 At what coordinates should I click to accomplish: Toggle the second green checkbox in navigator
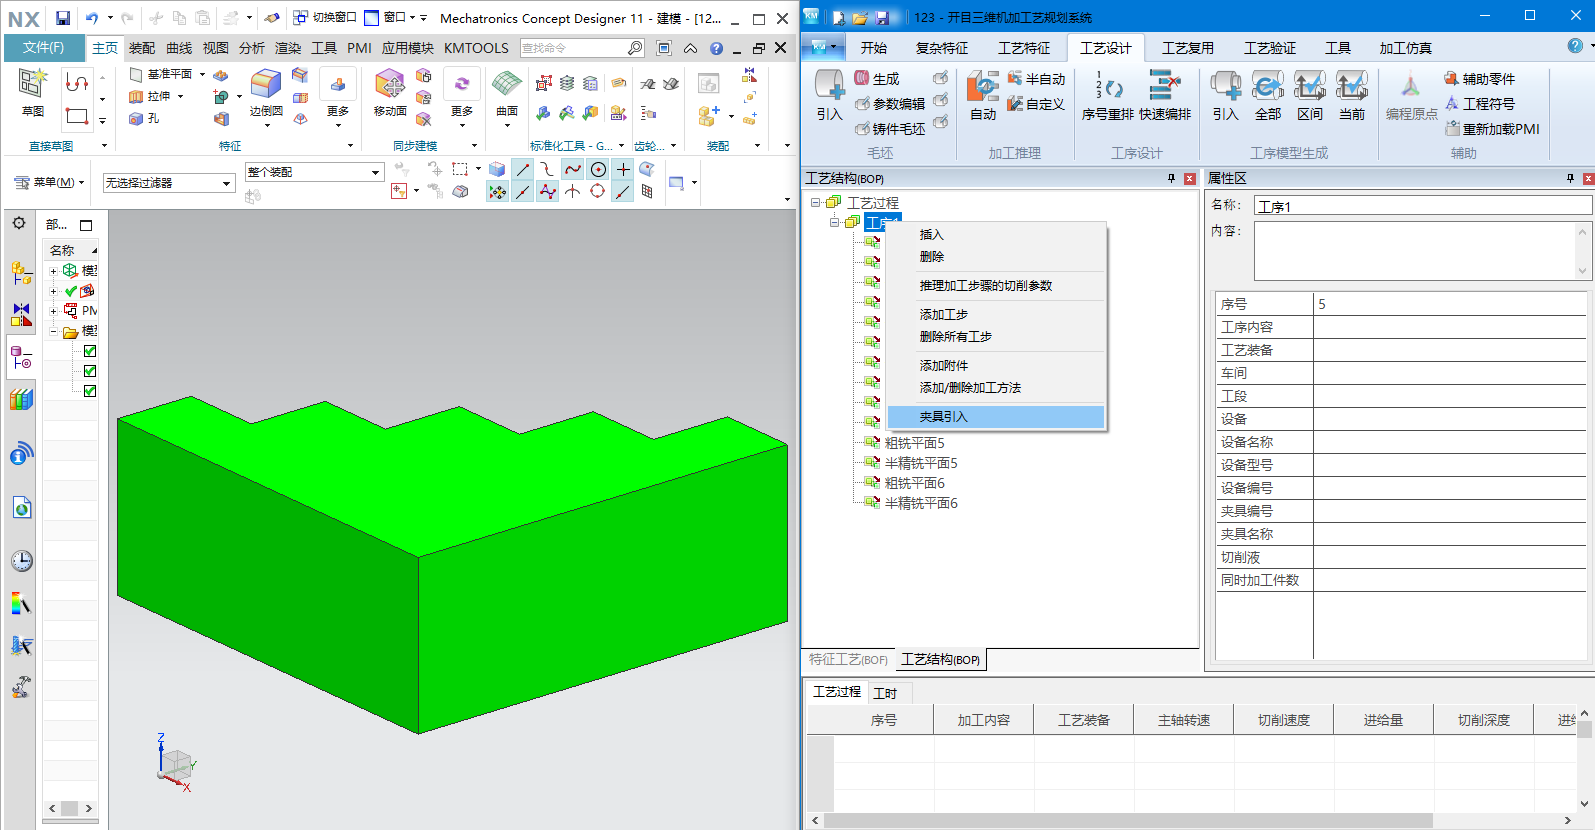[90, 371]
